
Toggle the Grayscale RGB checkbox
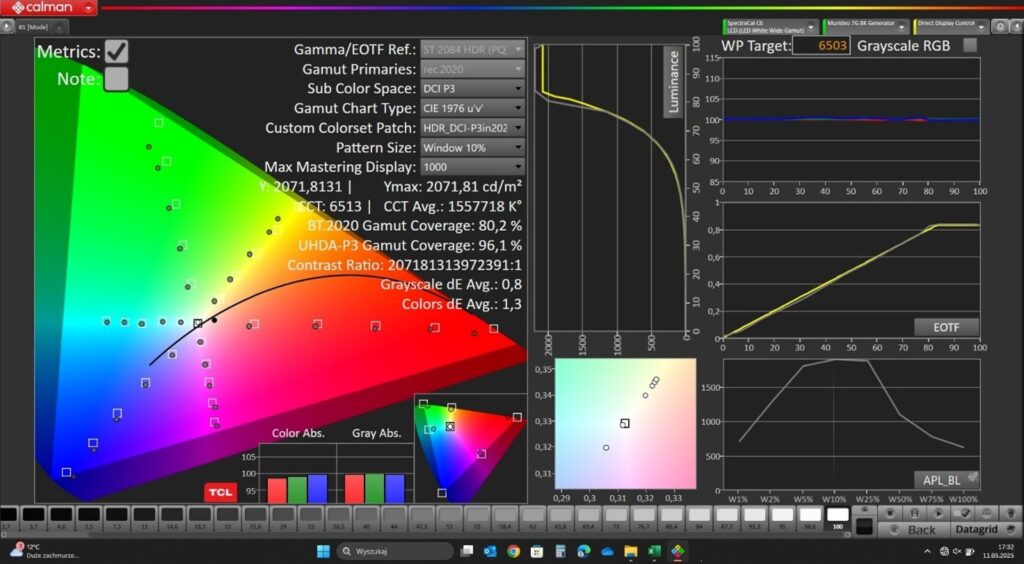pos(970,45)
